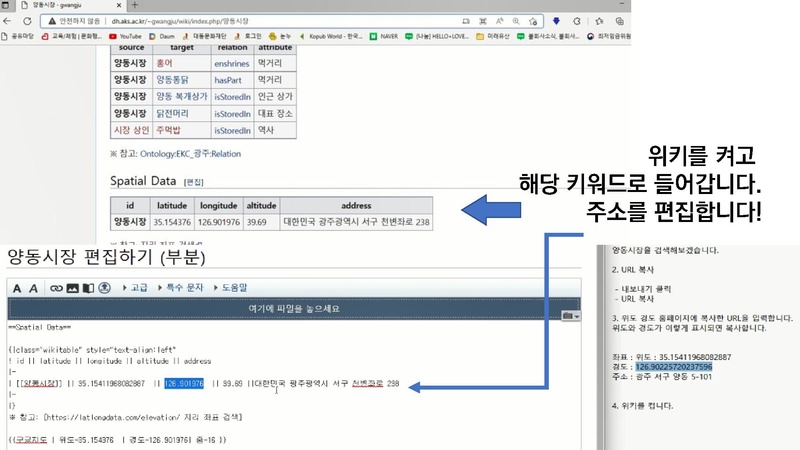Apply italic formatting in wiki editor
The height and width of the screenshot is (450, 800).
33,288
